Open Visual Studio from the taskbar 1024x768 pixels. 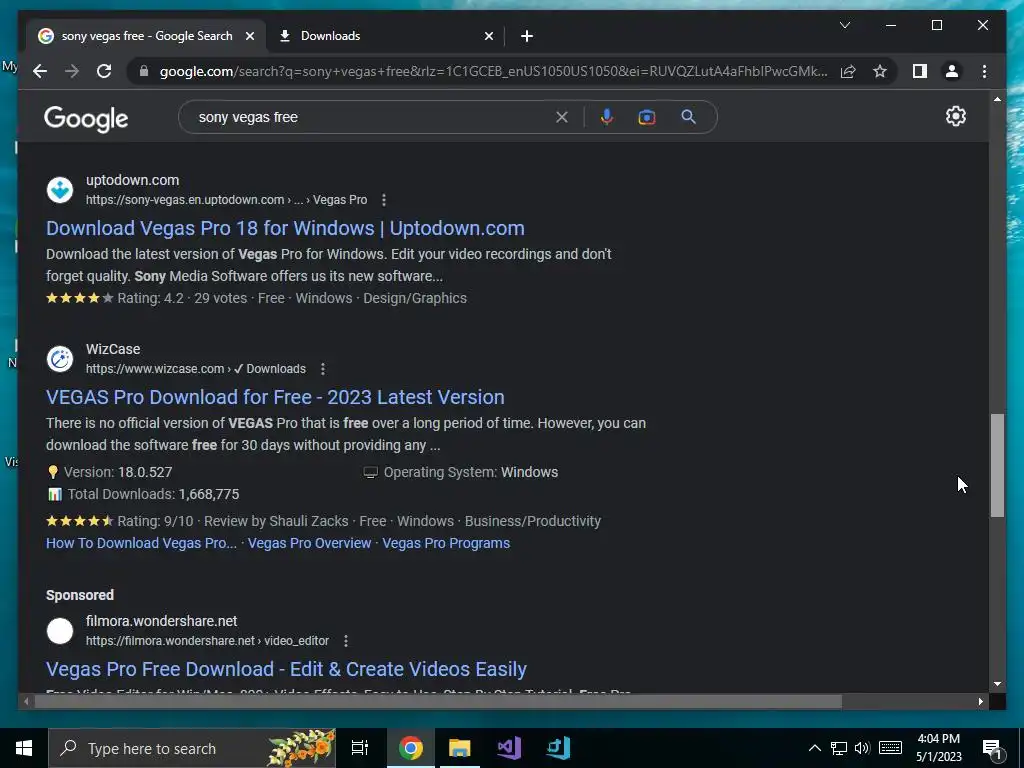[509, 748]
